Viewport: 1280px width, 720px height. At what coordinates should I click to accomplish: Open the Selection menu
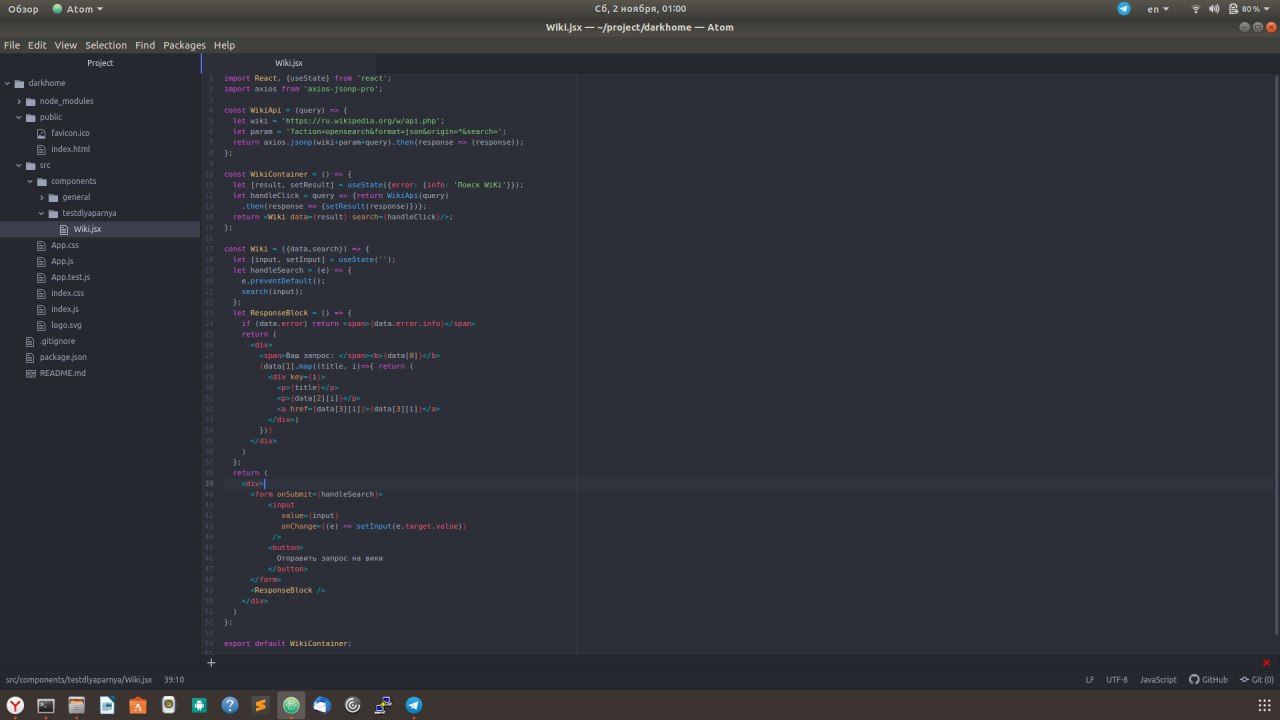click(x=106, y=45)
